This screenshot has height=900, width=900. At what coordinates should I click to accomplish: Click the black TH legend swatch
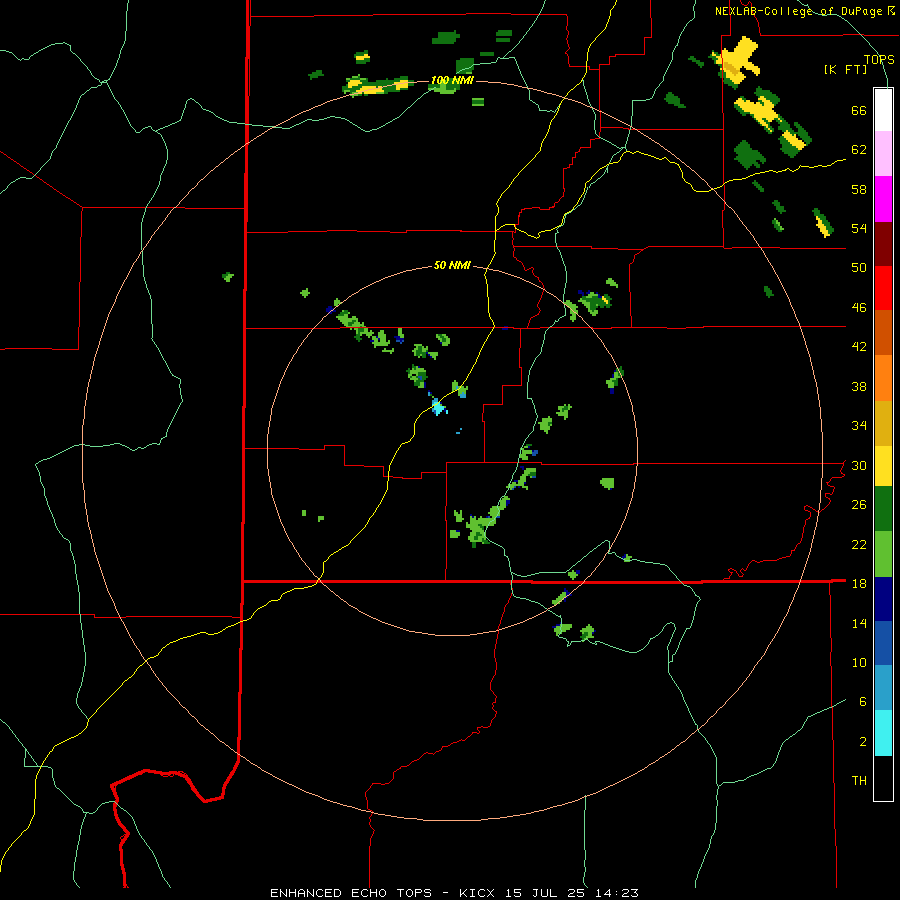883,778
